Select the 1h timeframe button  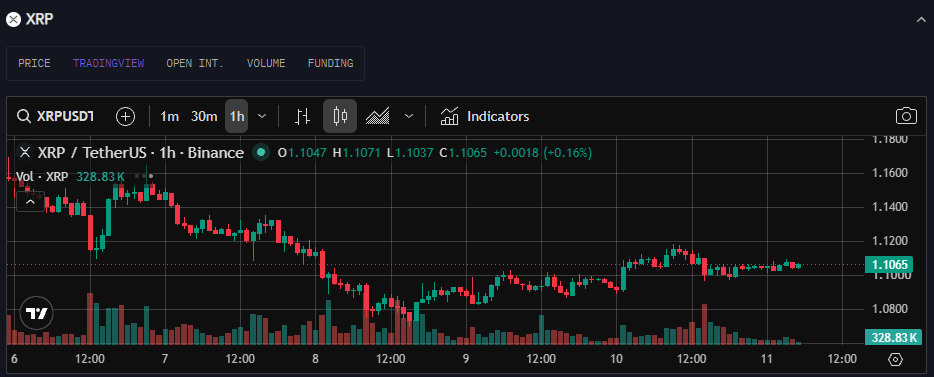236,116
